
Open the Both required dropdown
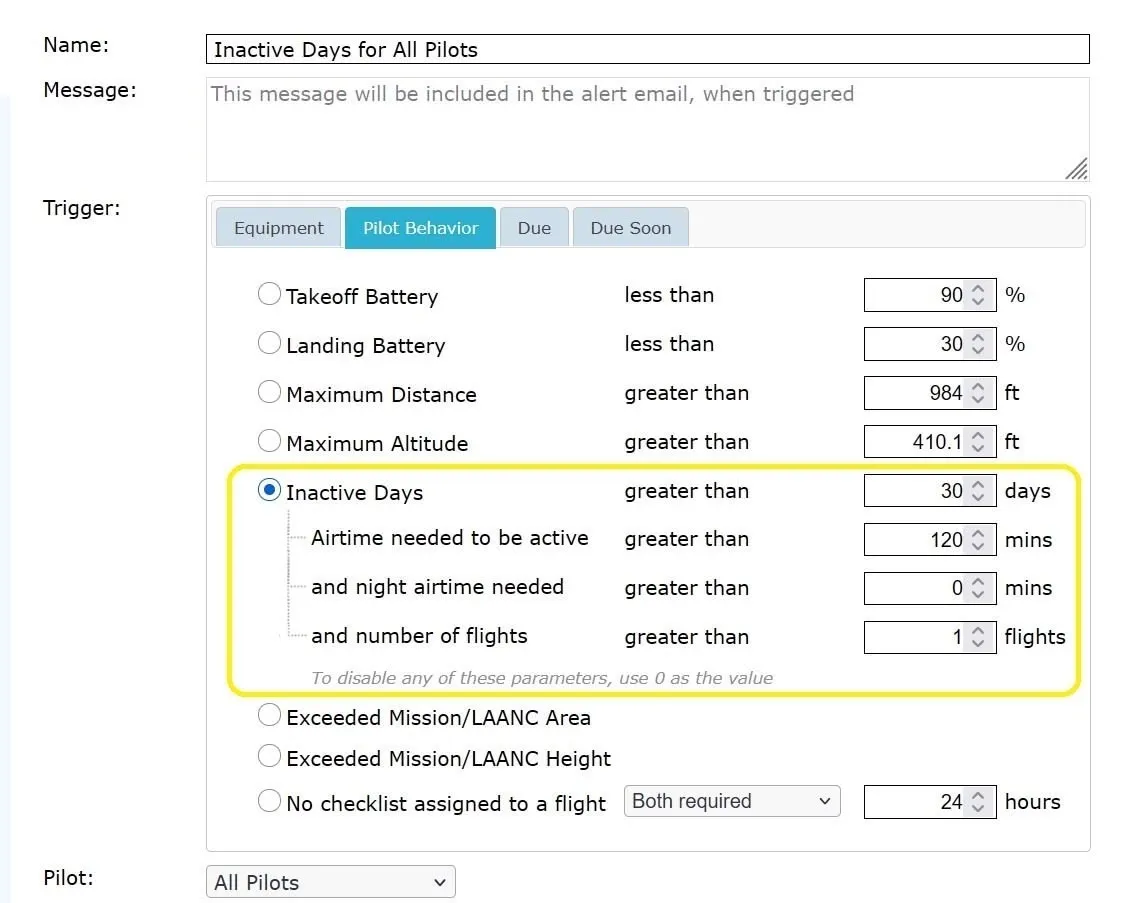coord(732,801)
